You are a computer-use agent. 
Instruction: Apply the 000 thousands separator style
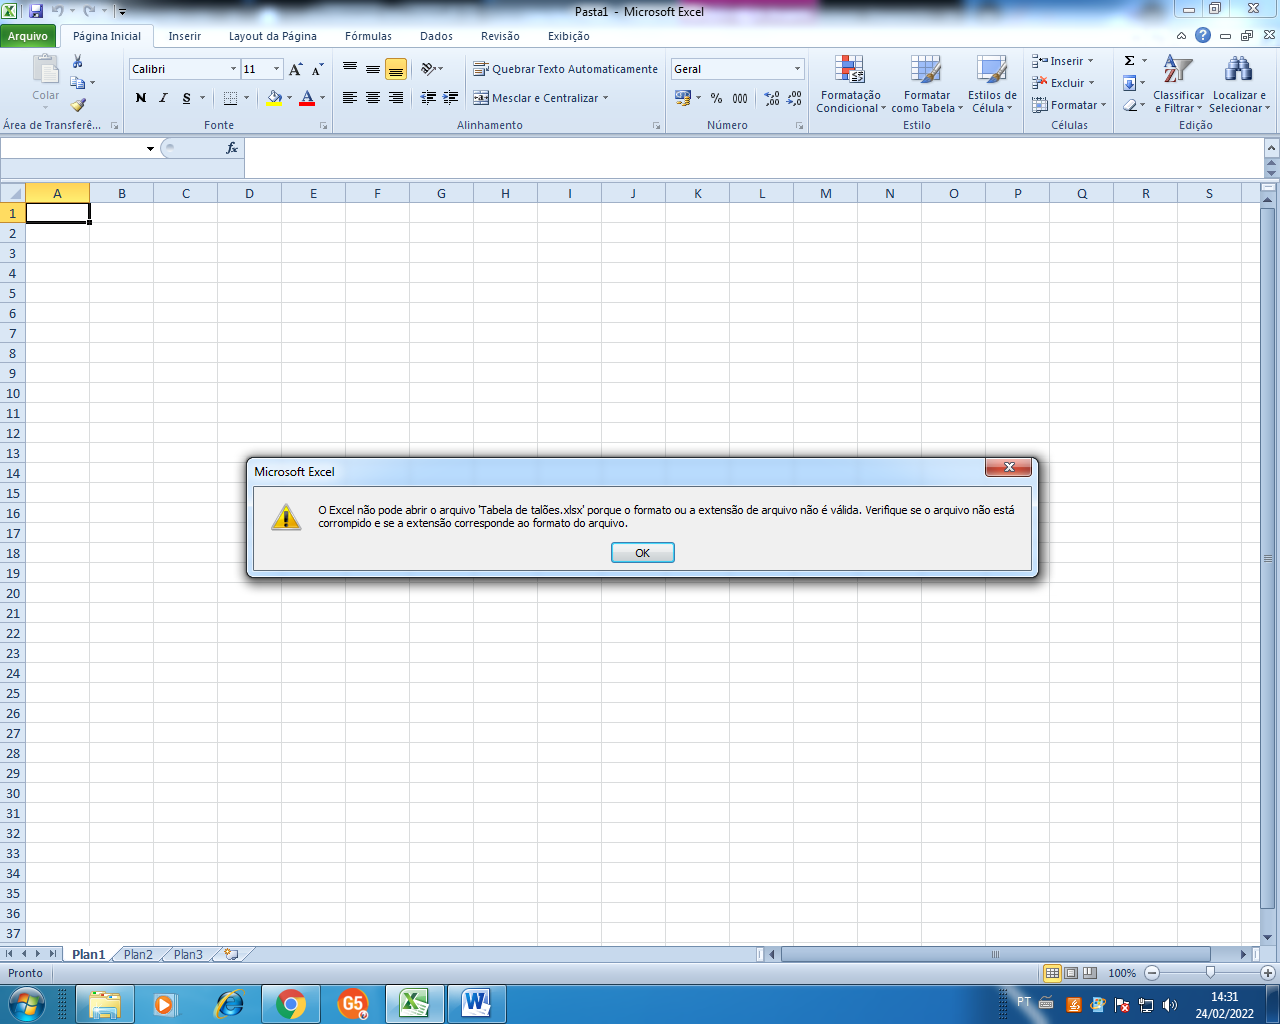740,98
